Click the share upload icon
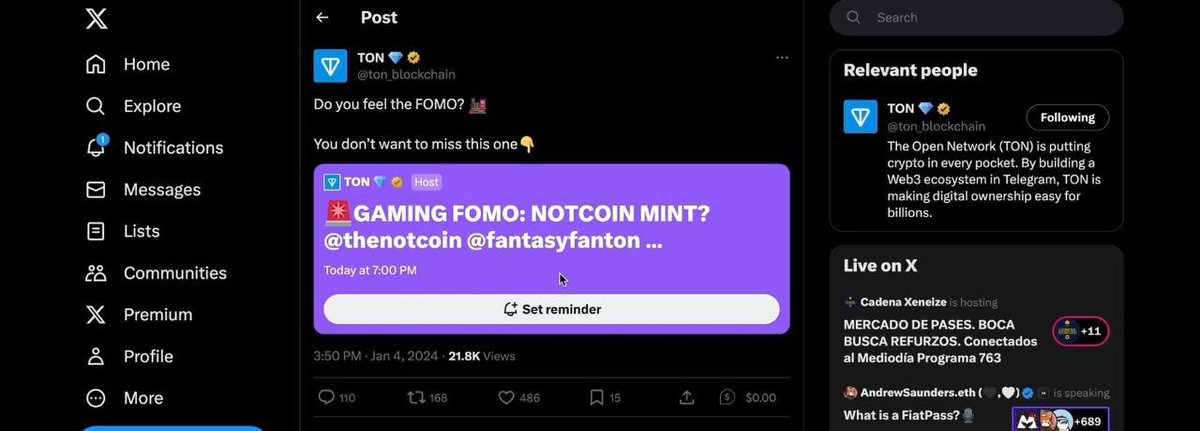 (687, 397)
